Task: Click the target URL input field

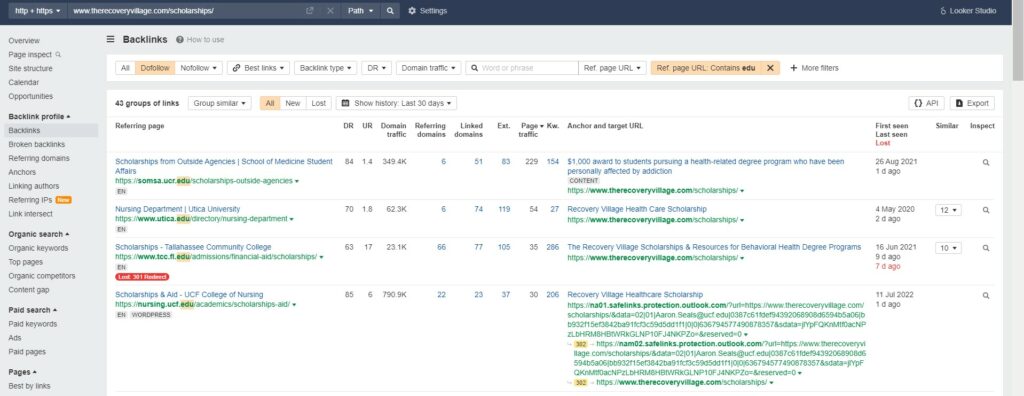Action: coord(186,11)
